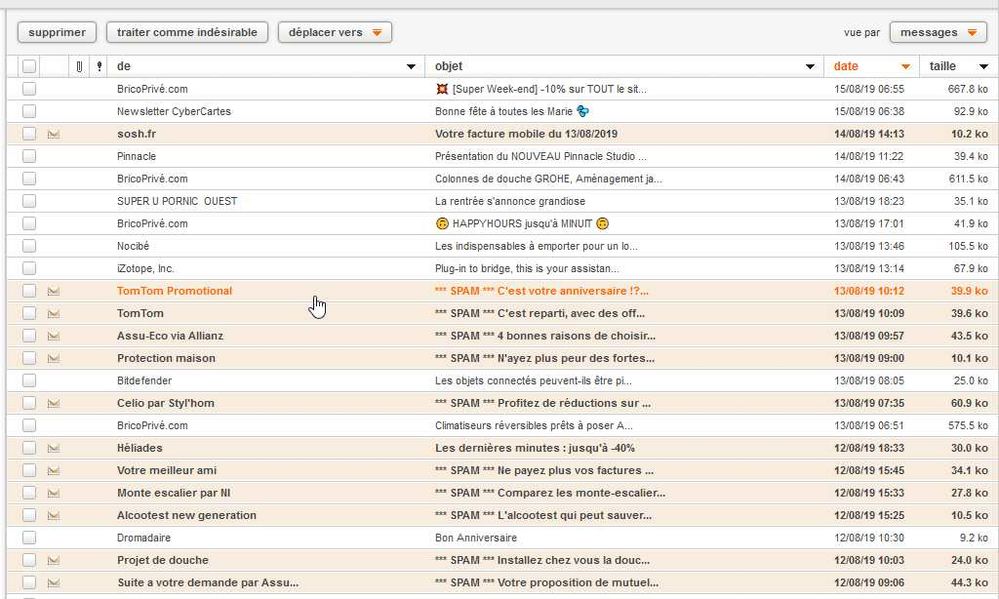Image resolution: width=999 pixels, height=599 pixels.
Task: Click unread envelope icon beside sosh.fr
Action: 54,134
